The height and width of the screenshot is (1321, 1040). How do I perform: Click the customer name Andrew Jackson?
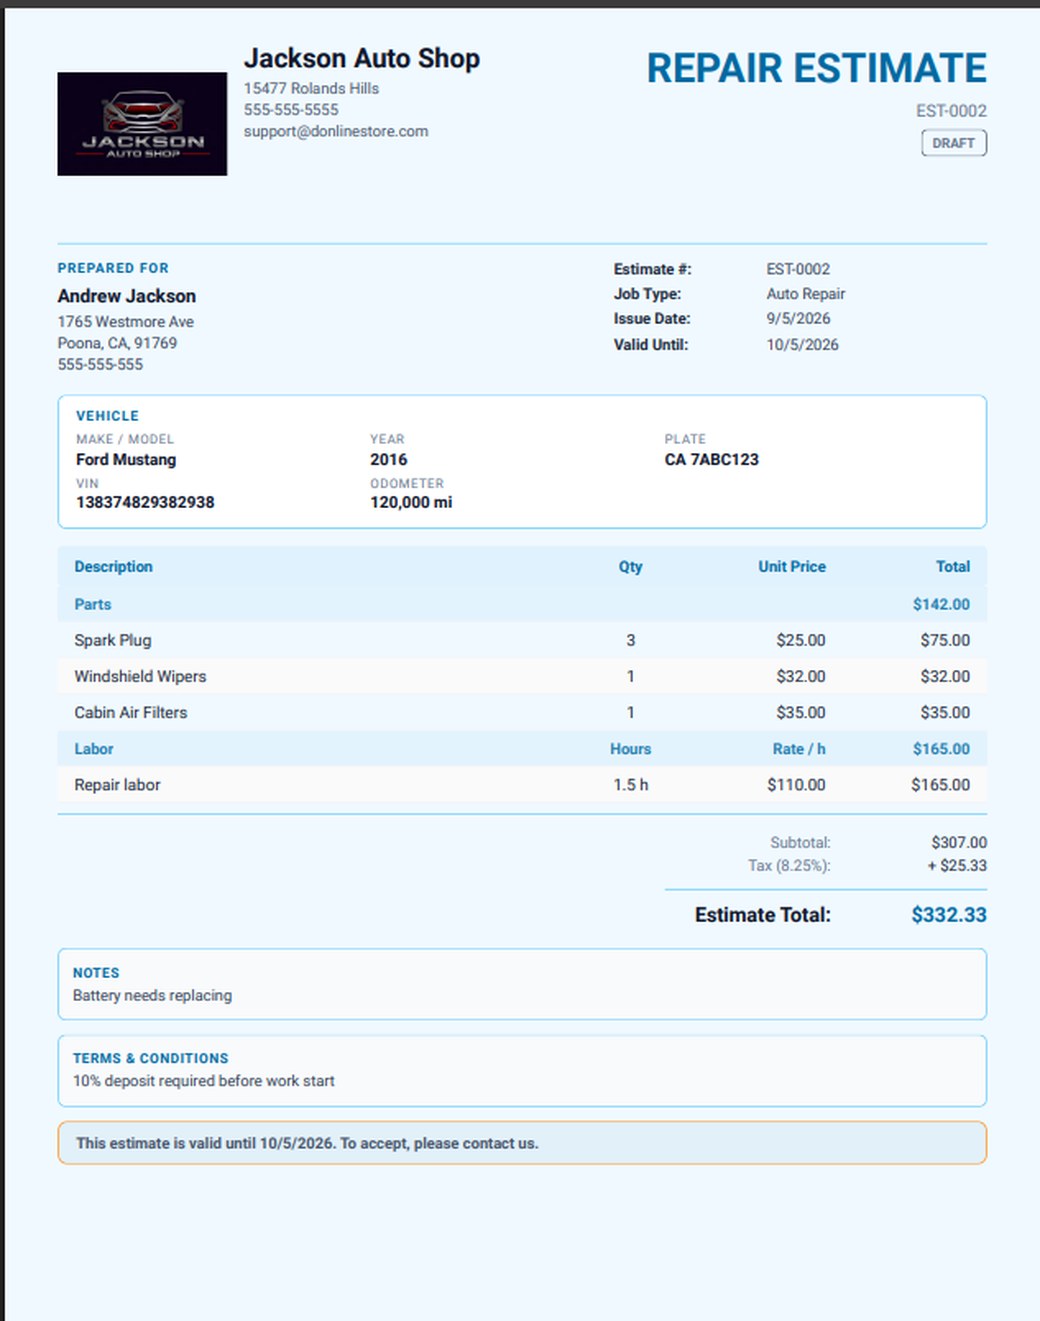click(127, 296)
